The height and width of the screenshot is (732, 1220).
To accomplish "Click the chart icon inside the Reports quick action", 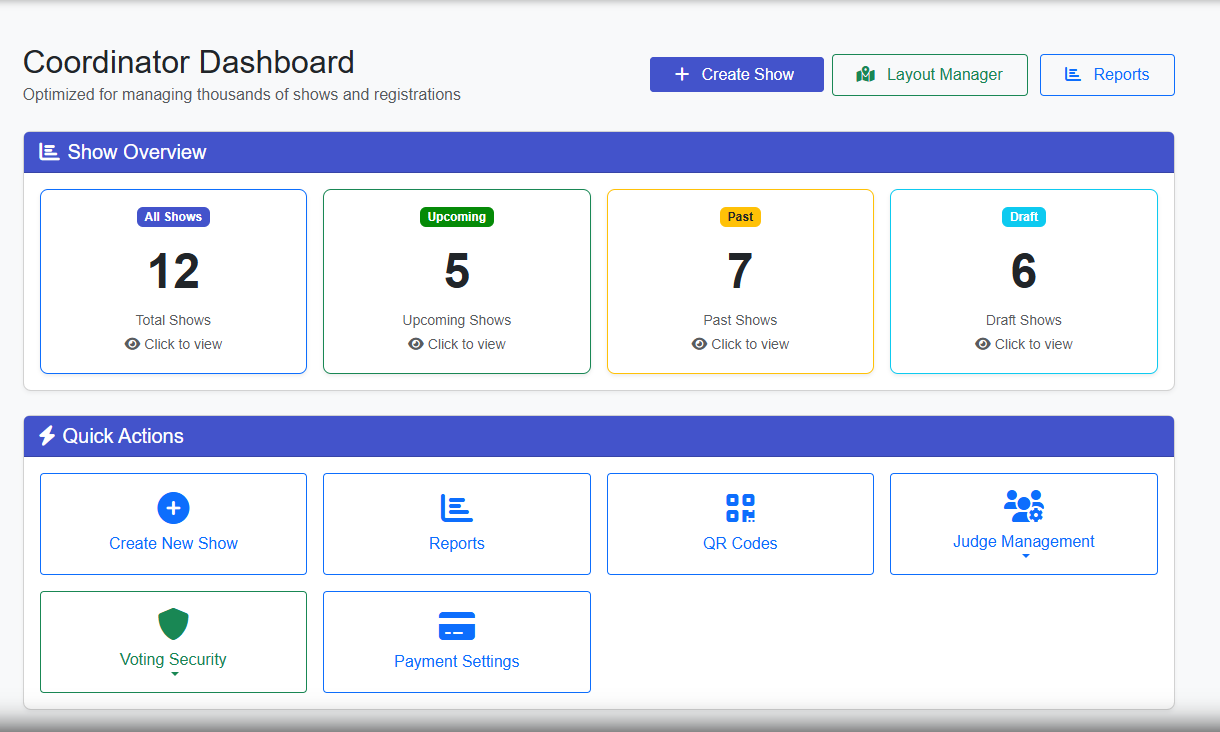I will [456, 508].
